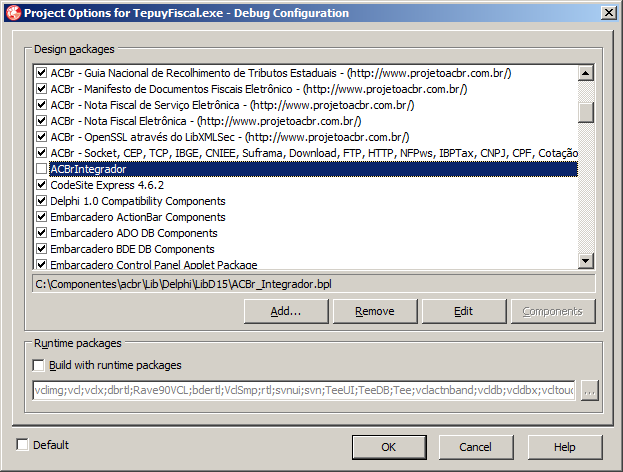Uncheck Embarcadero BDE DB Components
This screenshot has width=623, height=472.
click(x=41, y=249)
